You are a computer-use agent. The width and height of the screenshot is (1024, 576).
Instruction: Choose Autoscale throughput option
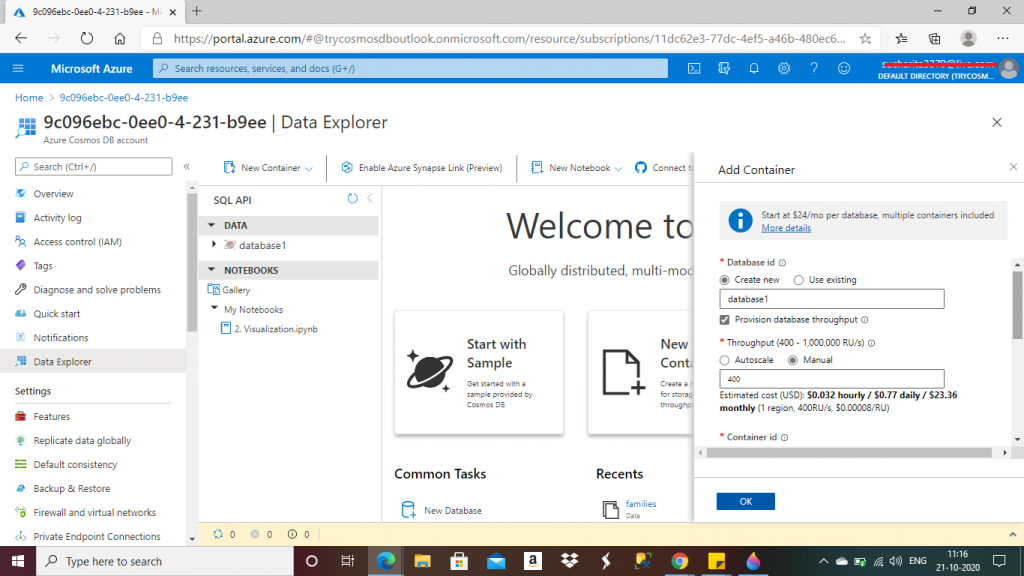725,360
